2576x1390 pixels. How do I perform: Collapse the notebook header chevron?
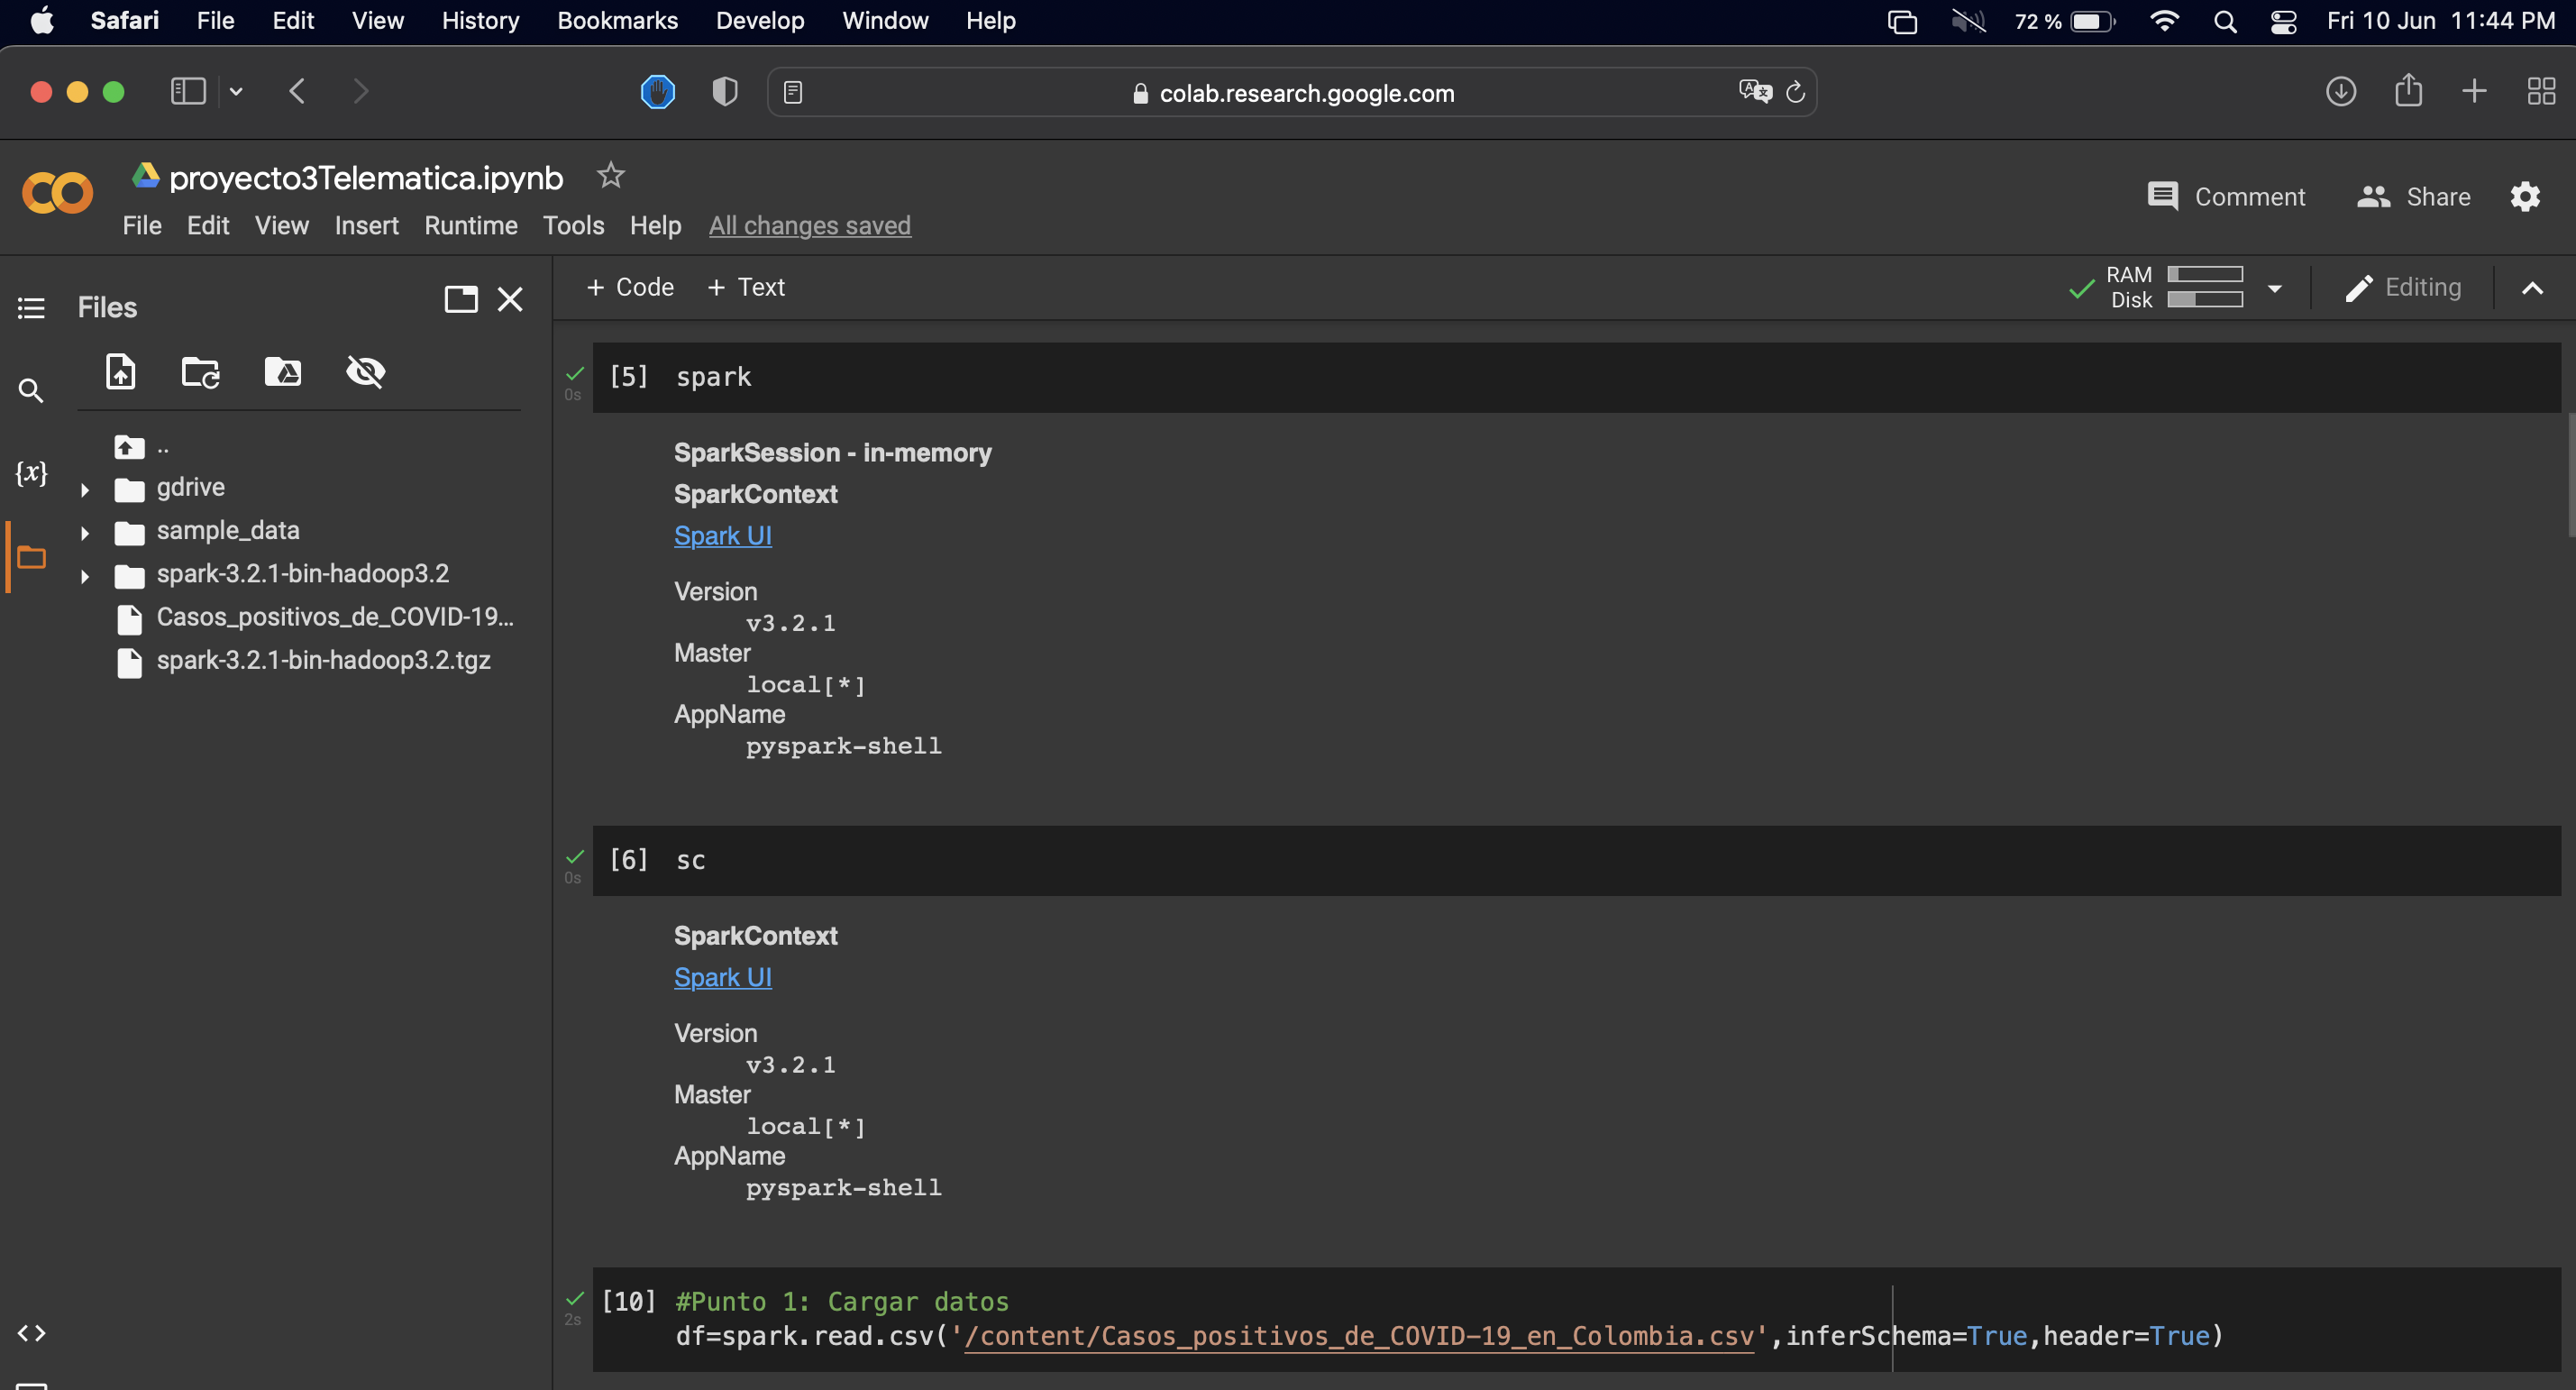click(2532, 289)
